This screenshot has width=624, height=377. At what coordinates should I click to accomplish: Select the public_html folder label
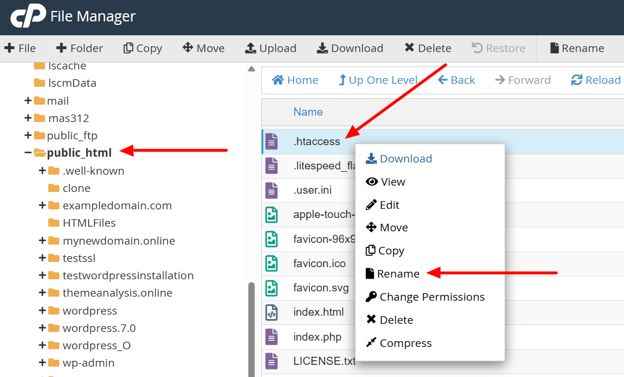click(79, 153)
